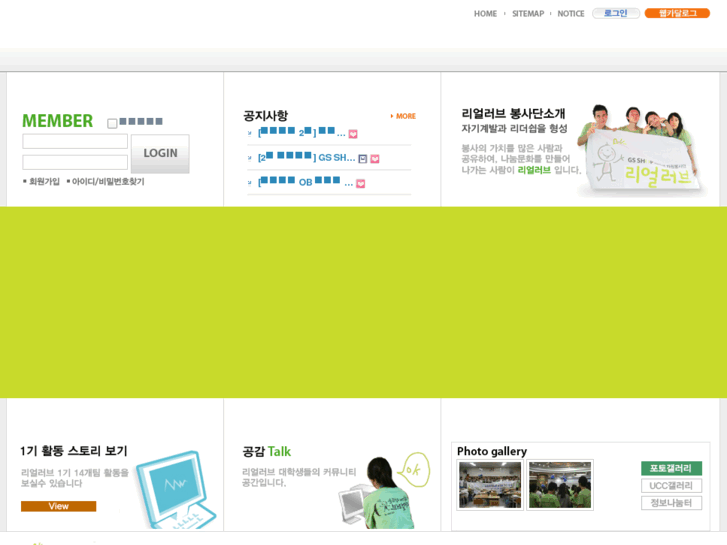Click pink heart icon on OB notice
Viewport: 727px width, 545px height.
tap(360, 184)
